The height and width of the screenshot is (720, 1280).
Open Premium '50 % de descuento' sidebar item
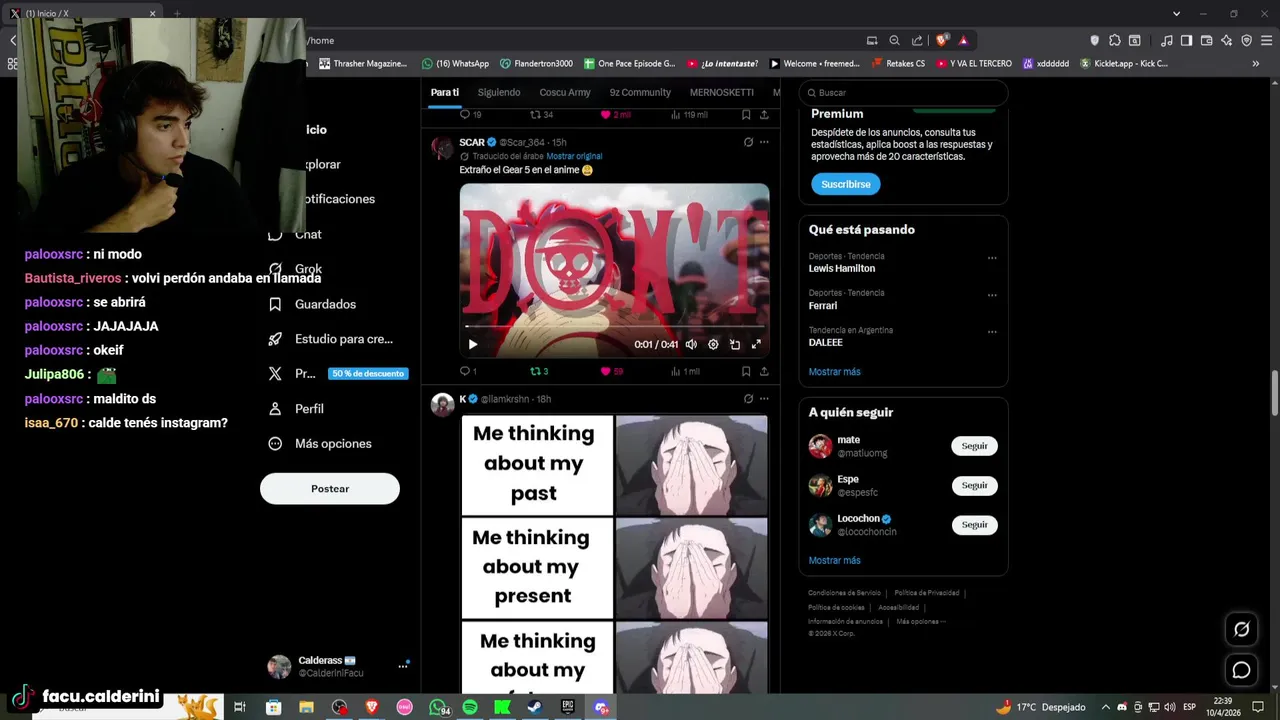click(x=337, y=373)
